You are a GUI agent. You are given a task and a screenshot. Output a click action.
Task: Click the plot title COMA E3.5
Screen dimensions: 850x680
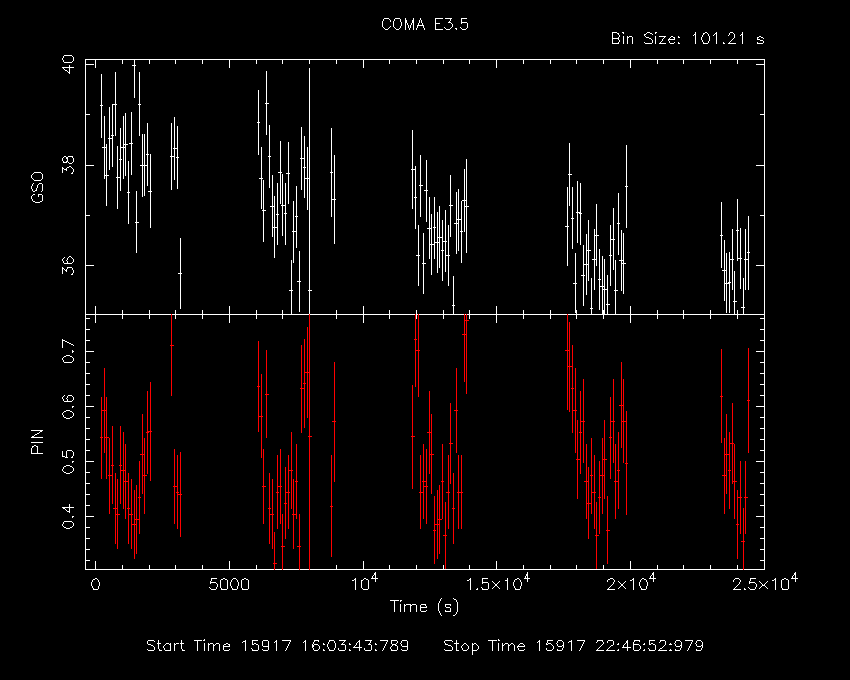[424, 24]
